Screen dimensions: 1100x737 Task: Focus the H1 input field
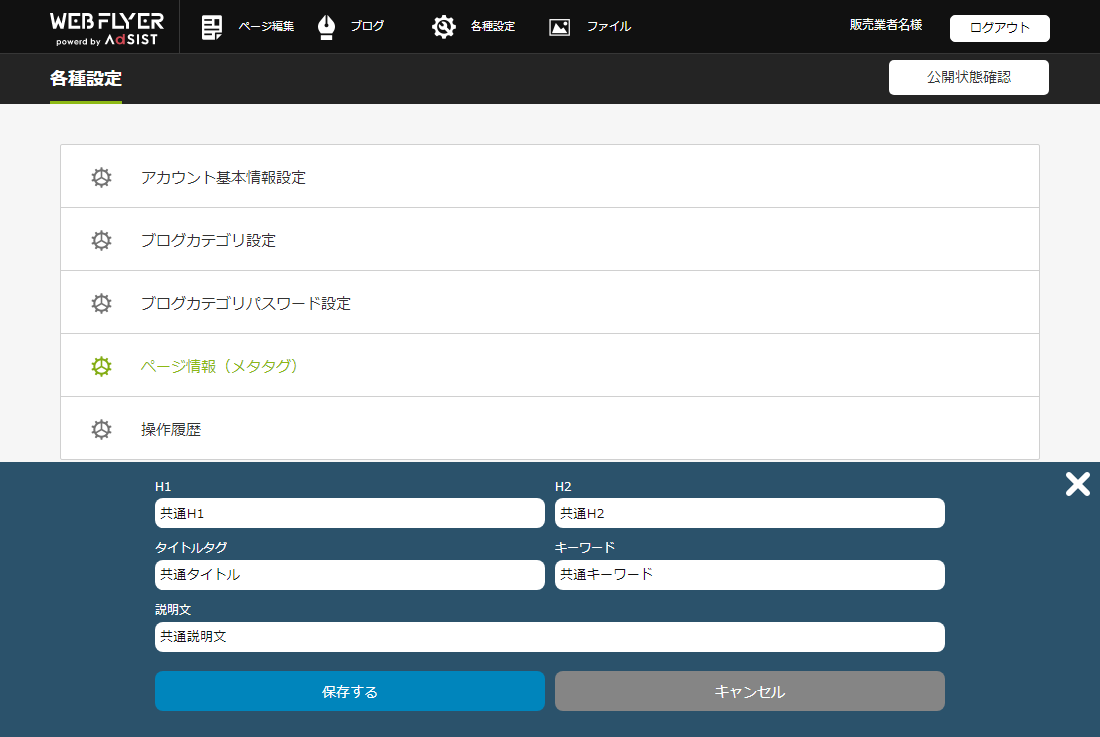pos(349,513)
